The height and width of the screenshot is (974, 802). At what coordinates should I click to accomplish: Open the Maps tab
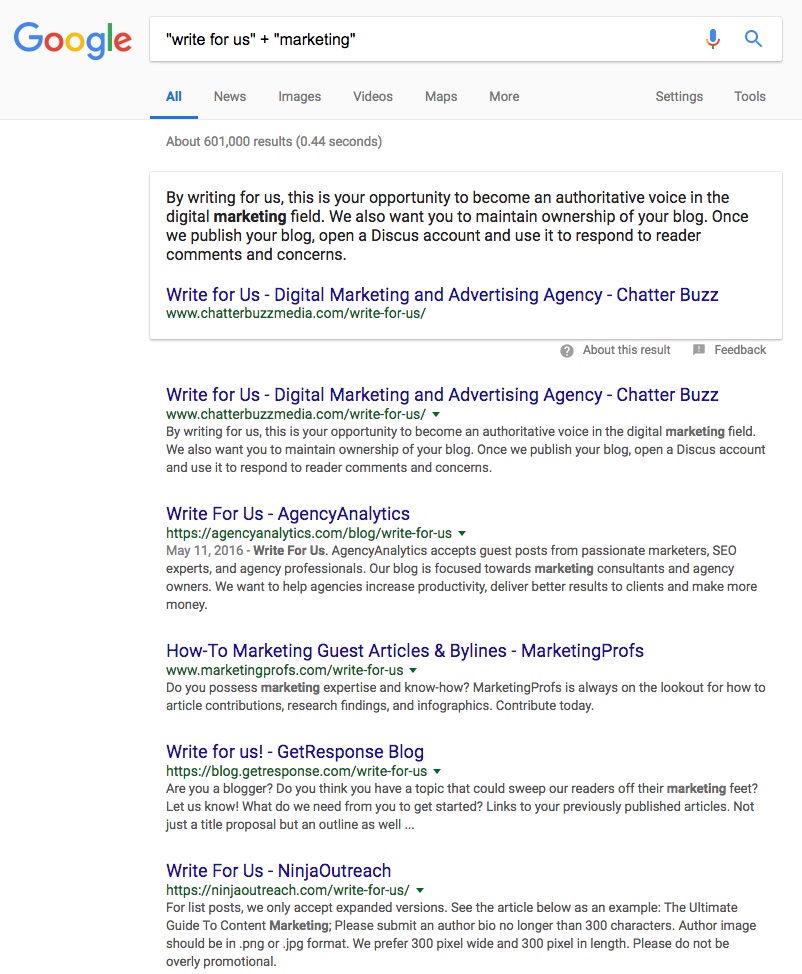point(441,96)
